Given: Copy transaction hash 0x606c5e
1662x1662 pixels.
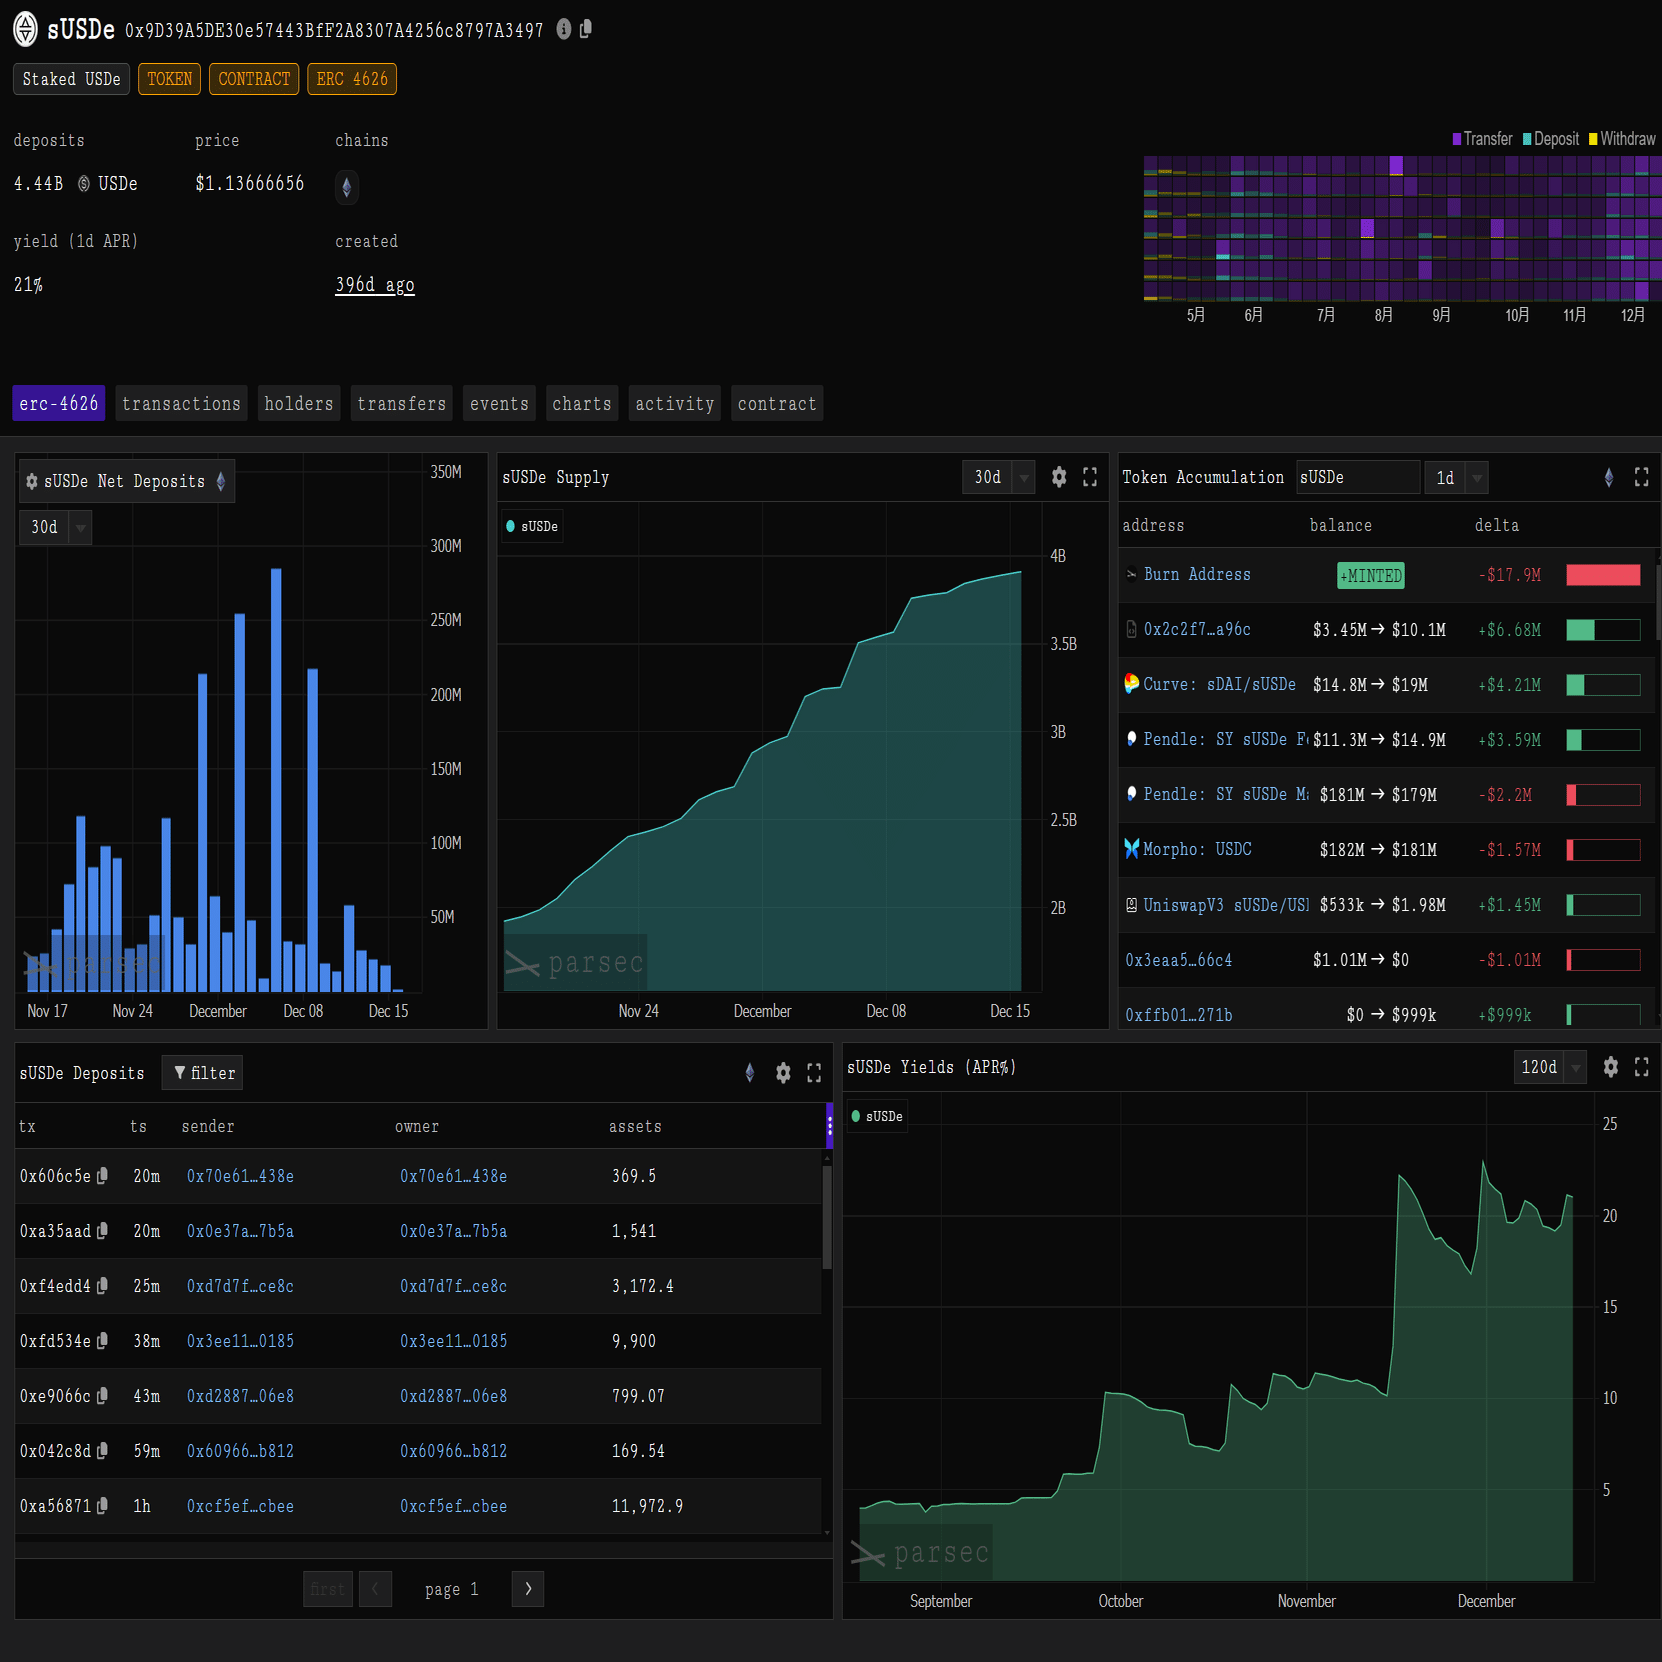Looking at the screenshot, I should tap(102, 1176).
